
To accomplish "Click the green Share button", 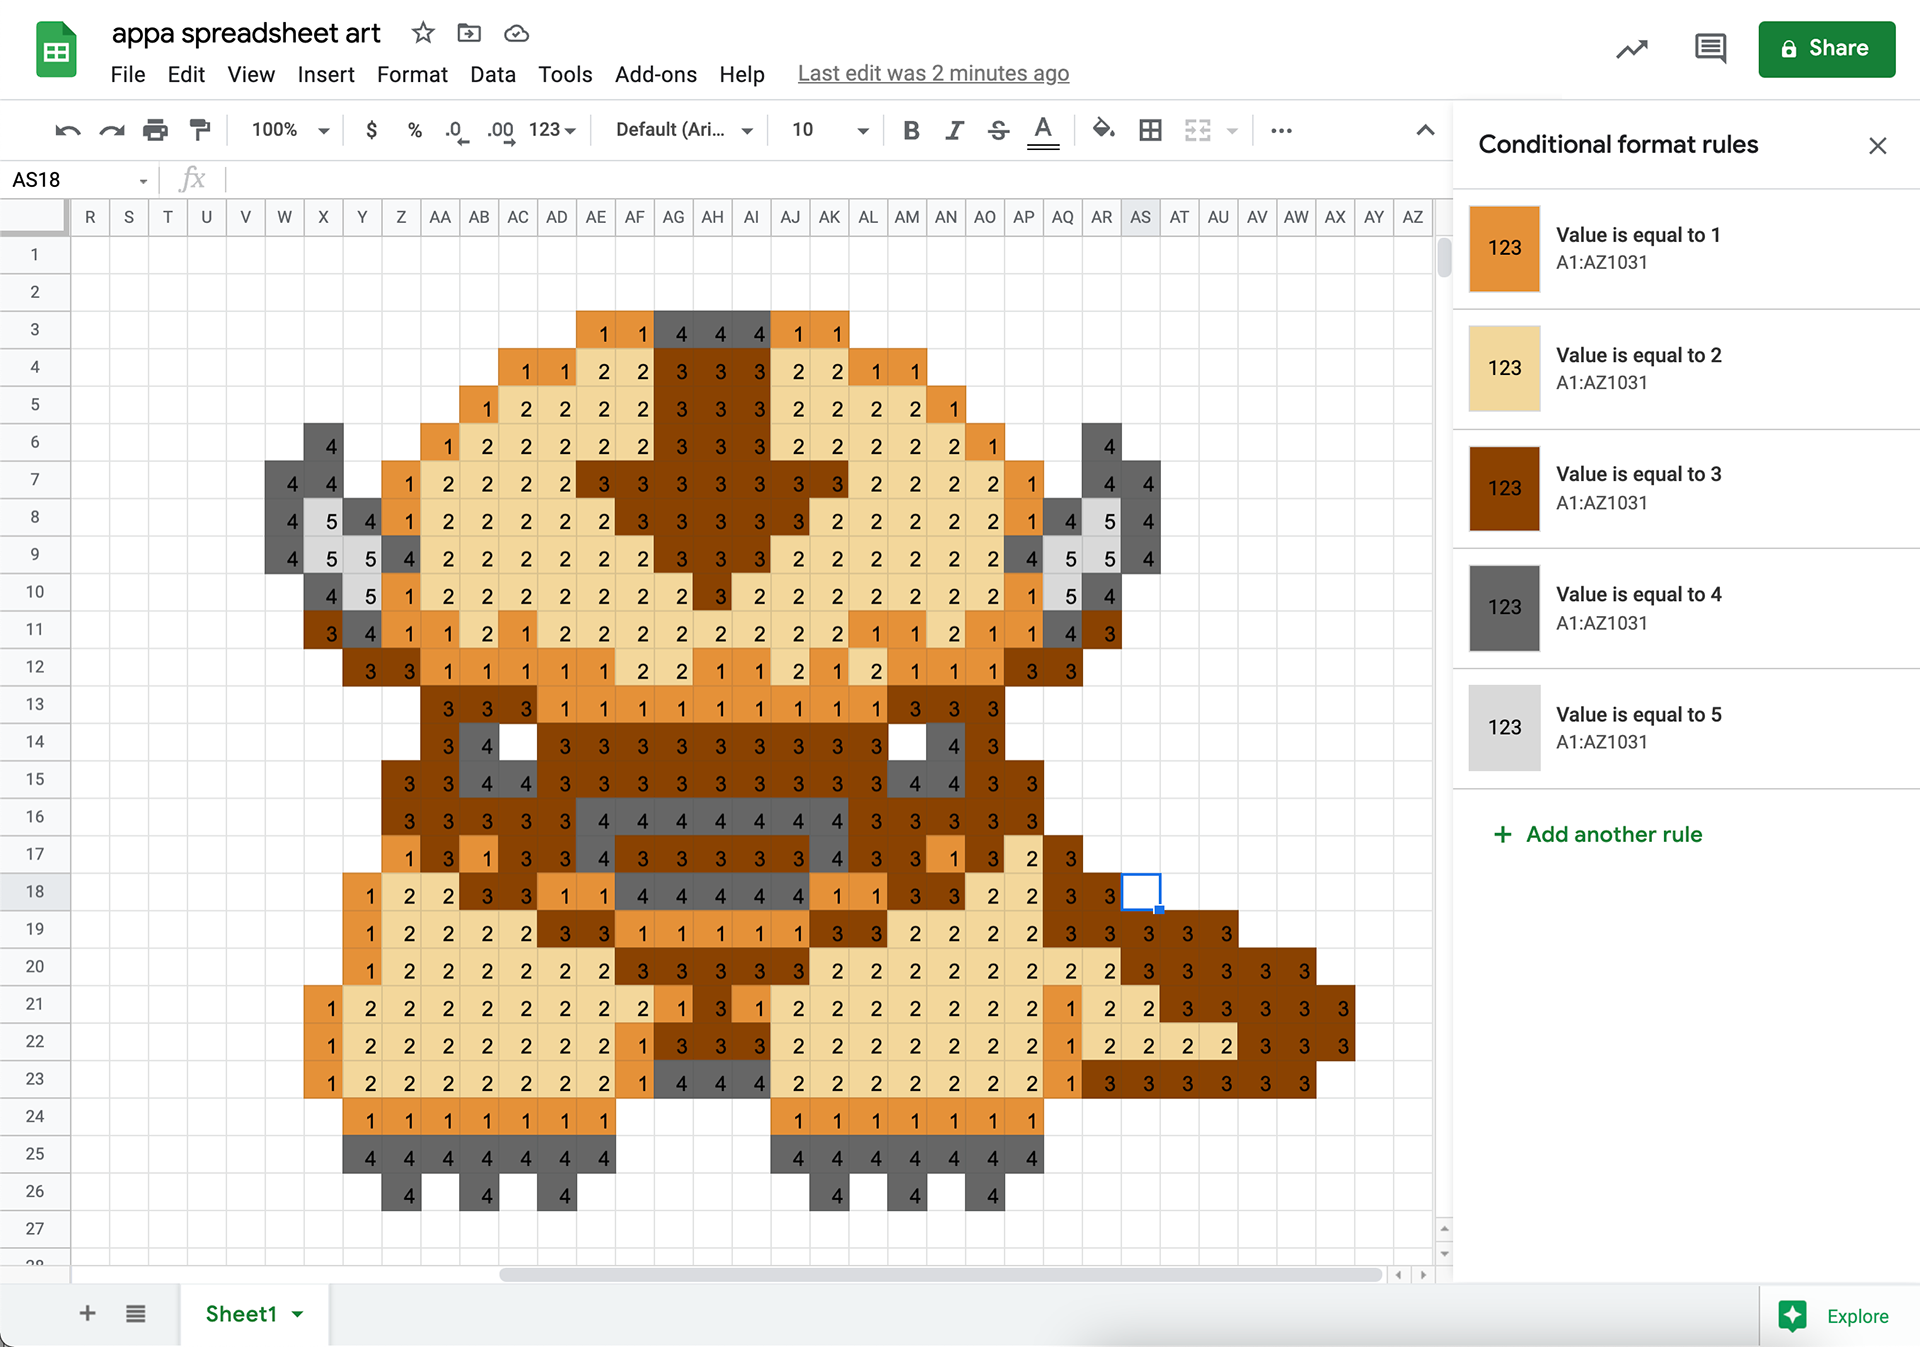I will coord(1826,49).
